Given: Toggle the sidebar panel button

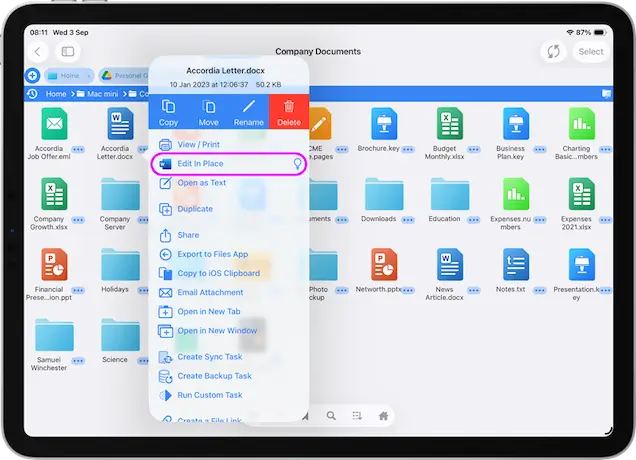Looking at the screenshot, I should point(67,51).
